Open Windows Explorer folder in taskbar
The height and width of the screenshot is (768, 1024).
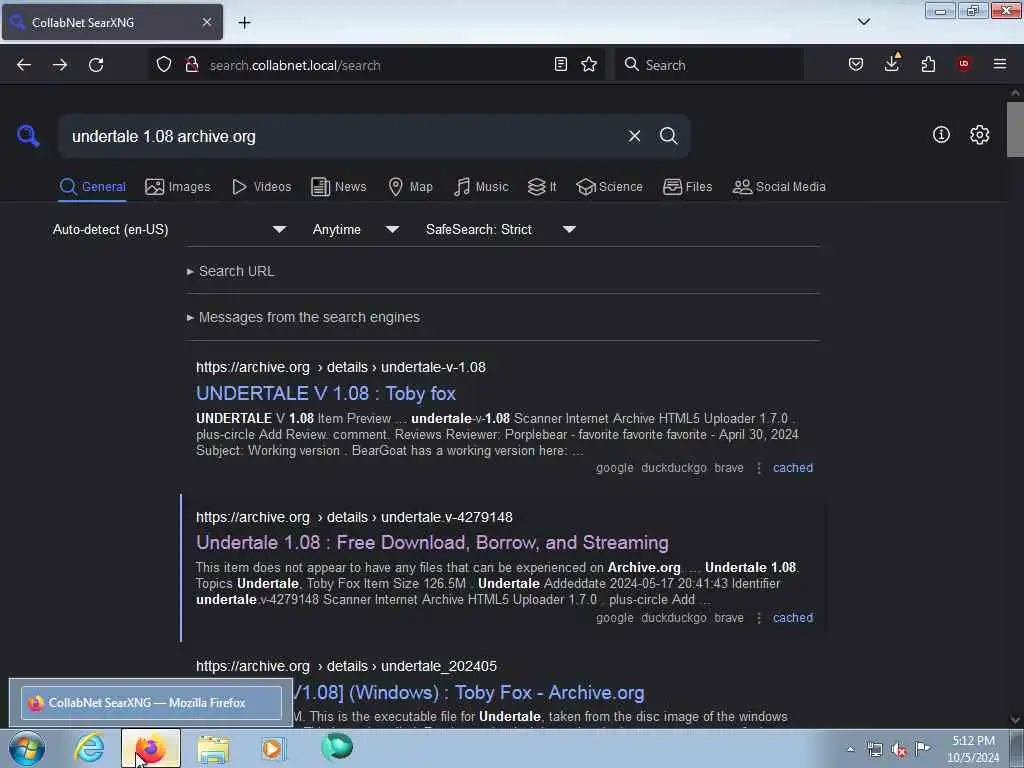tap(213, 748)
